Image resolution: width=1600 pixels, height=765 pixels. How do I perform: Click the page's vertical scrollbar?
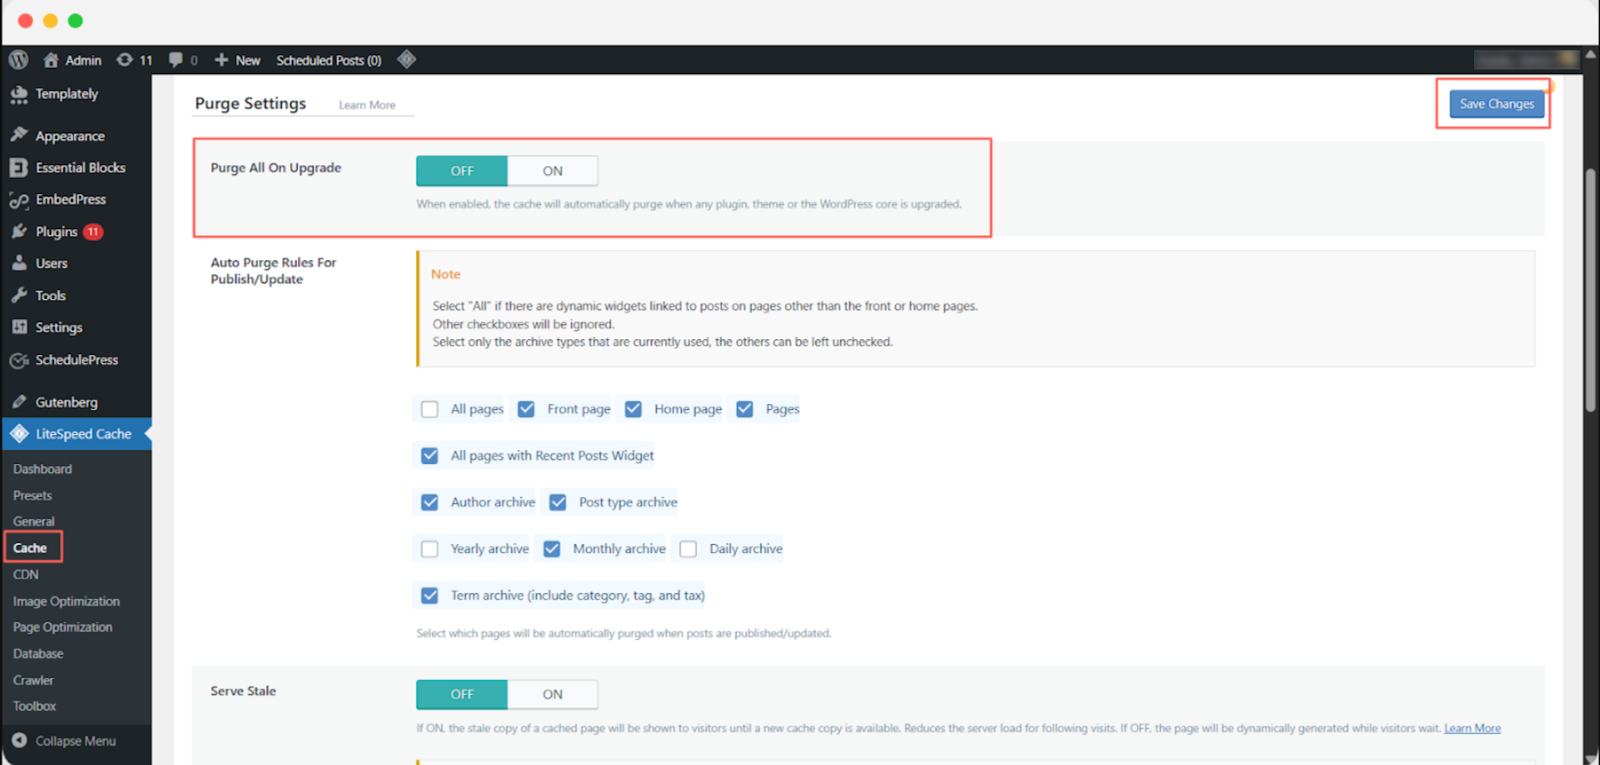pos(1590,290)
